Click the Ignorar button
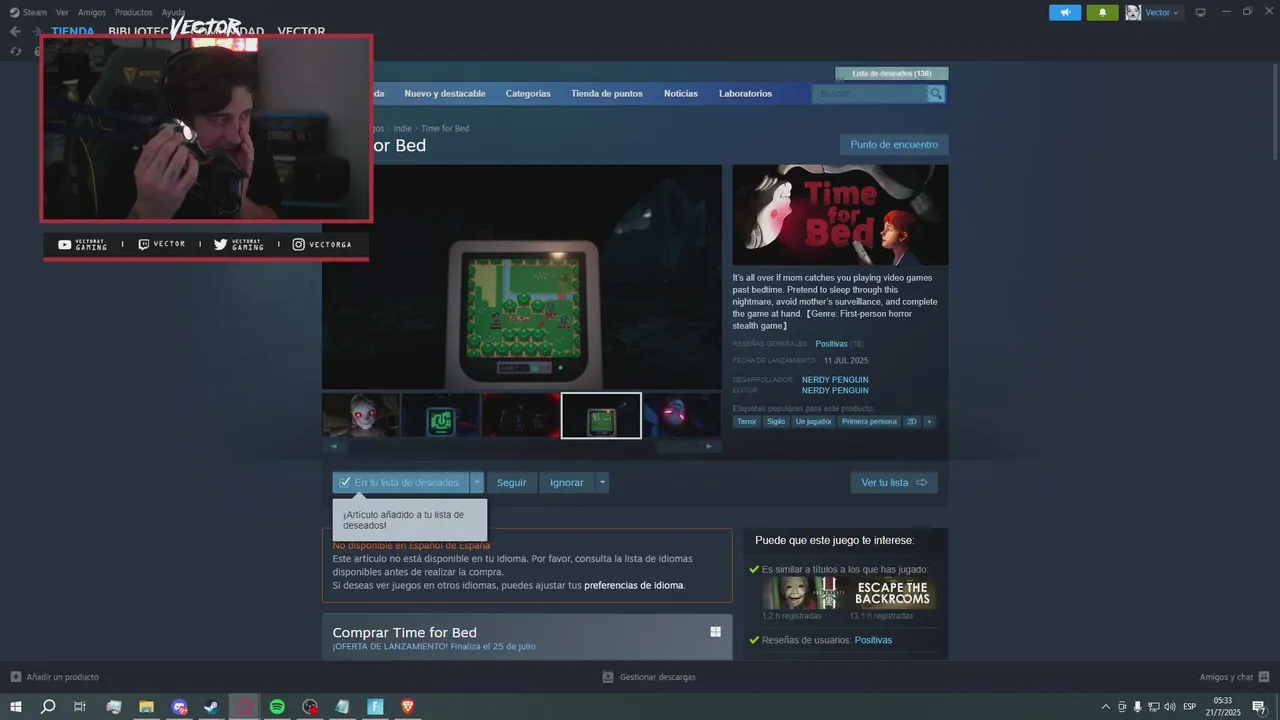The height and width of the screenshot is (720, 1280). [567, 482]
